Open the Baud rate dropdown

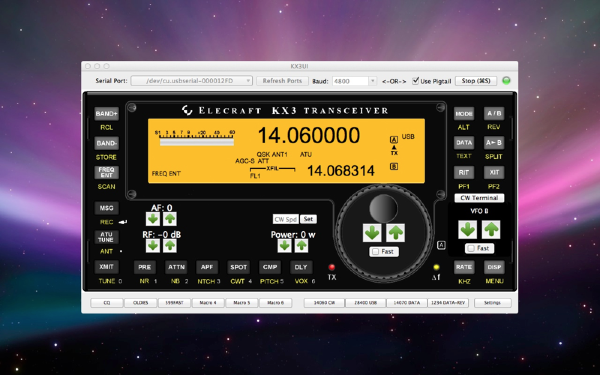354,81
